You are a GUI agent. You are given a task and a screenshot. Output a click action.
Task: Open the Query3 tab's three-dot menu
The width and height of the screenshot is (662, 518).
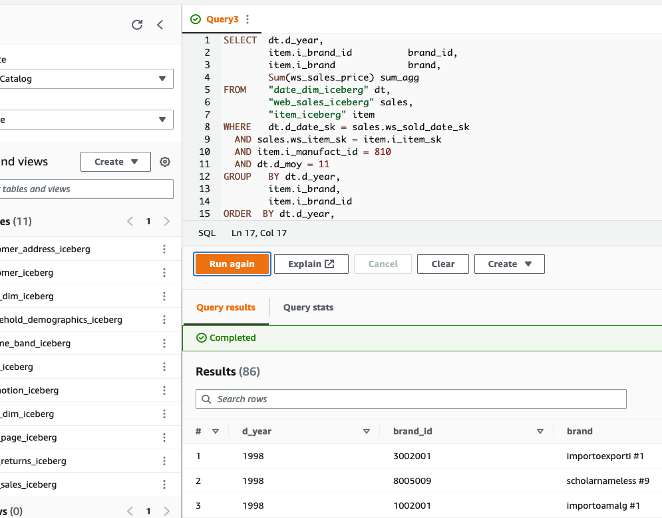point(247,19)
